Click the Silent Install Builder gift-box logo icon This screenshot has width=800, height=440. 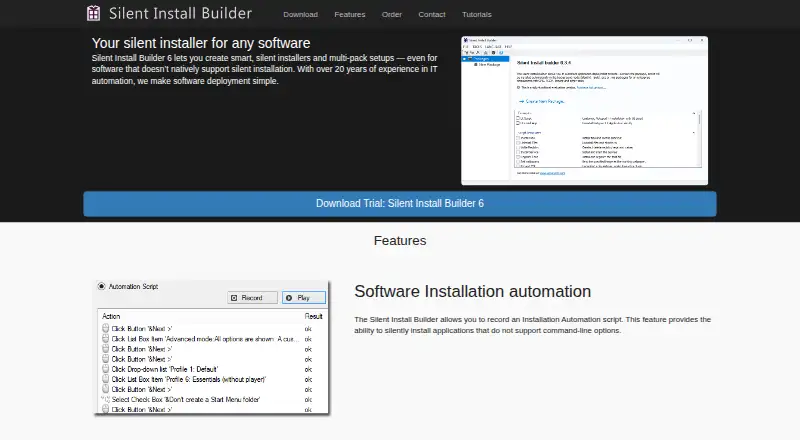click(x=93, y=13)
